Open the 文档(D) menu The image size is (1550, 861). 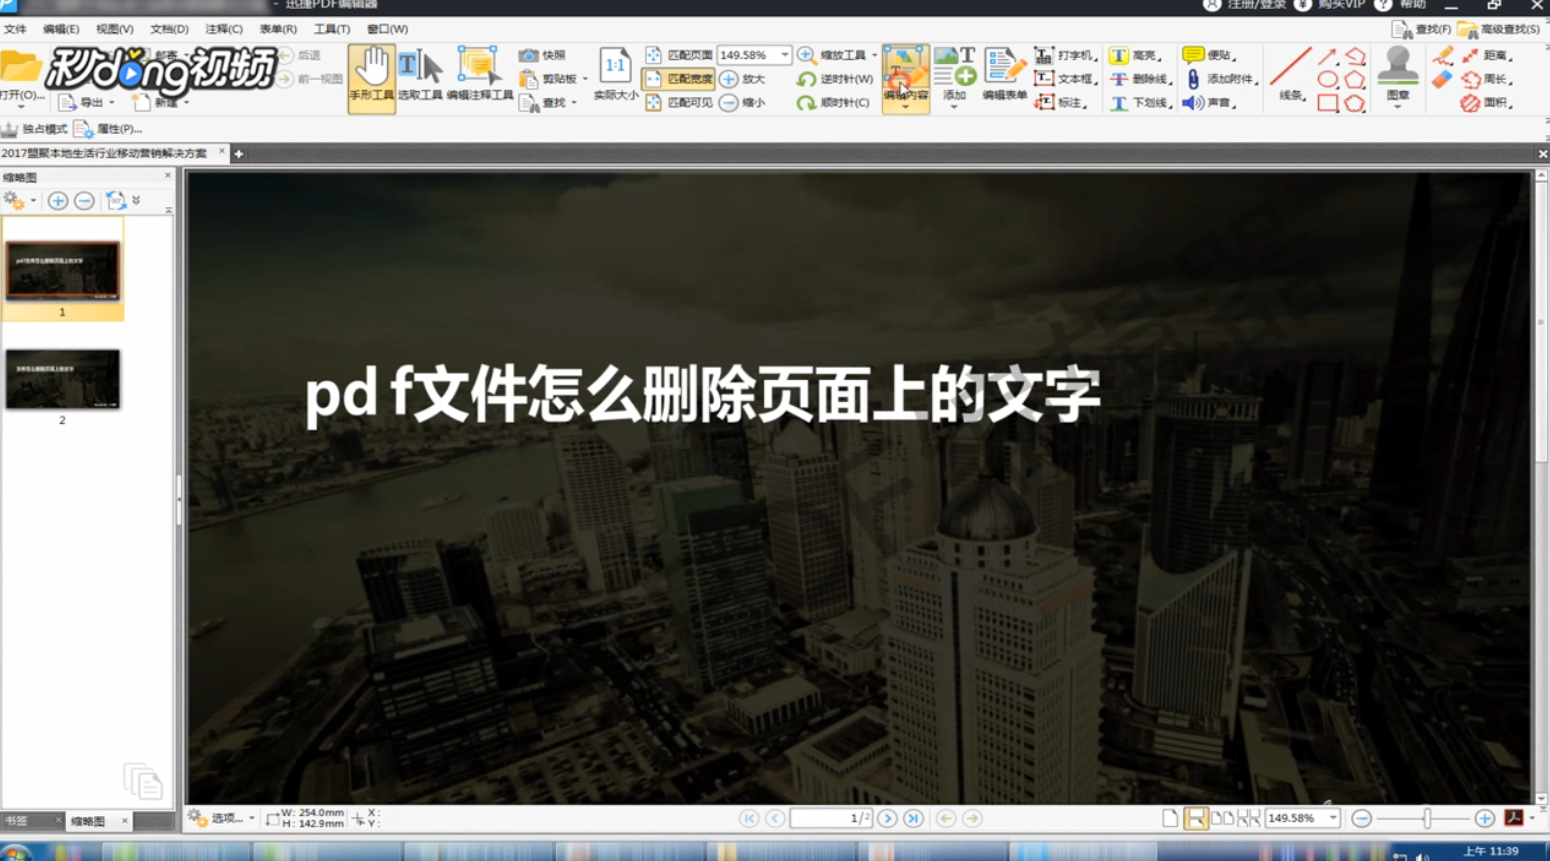pyautogui.click(x=169, y=29)
